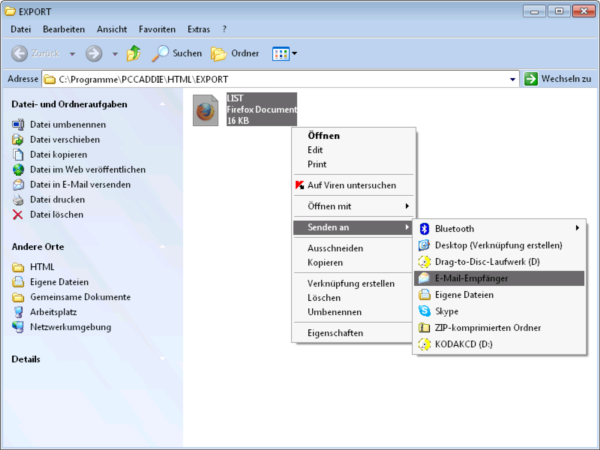
Task: Open the Favoriten menu in menu bar
Action: tap(157, 29)
